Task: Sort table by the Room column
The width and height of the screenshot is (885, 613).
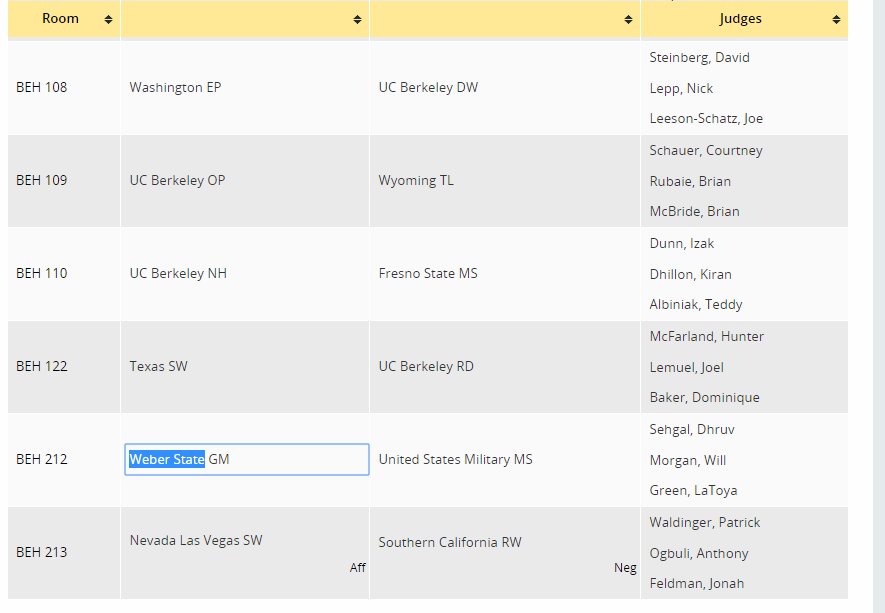Action: click(108, 20)
